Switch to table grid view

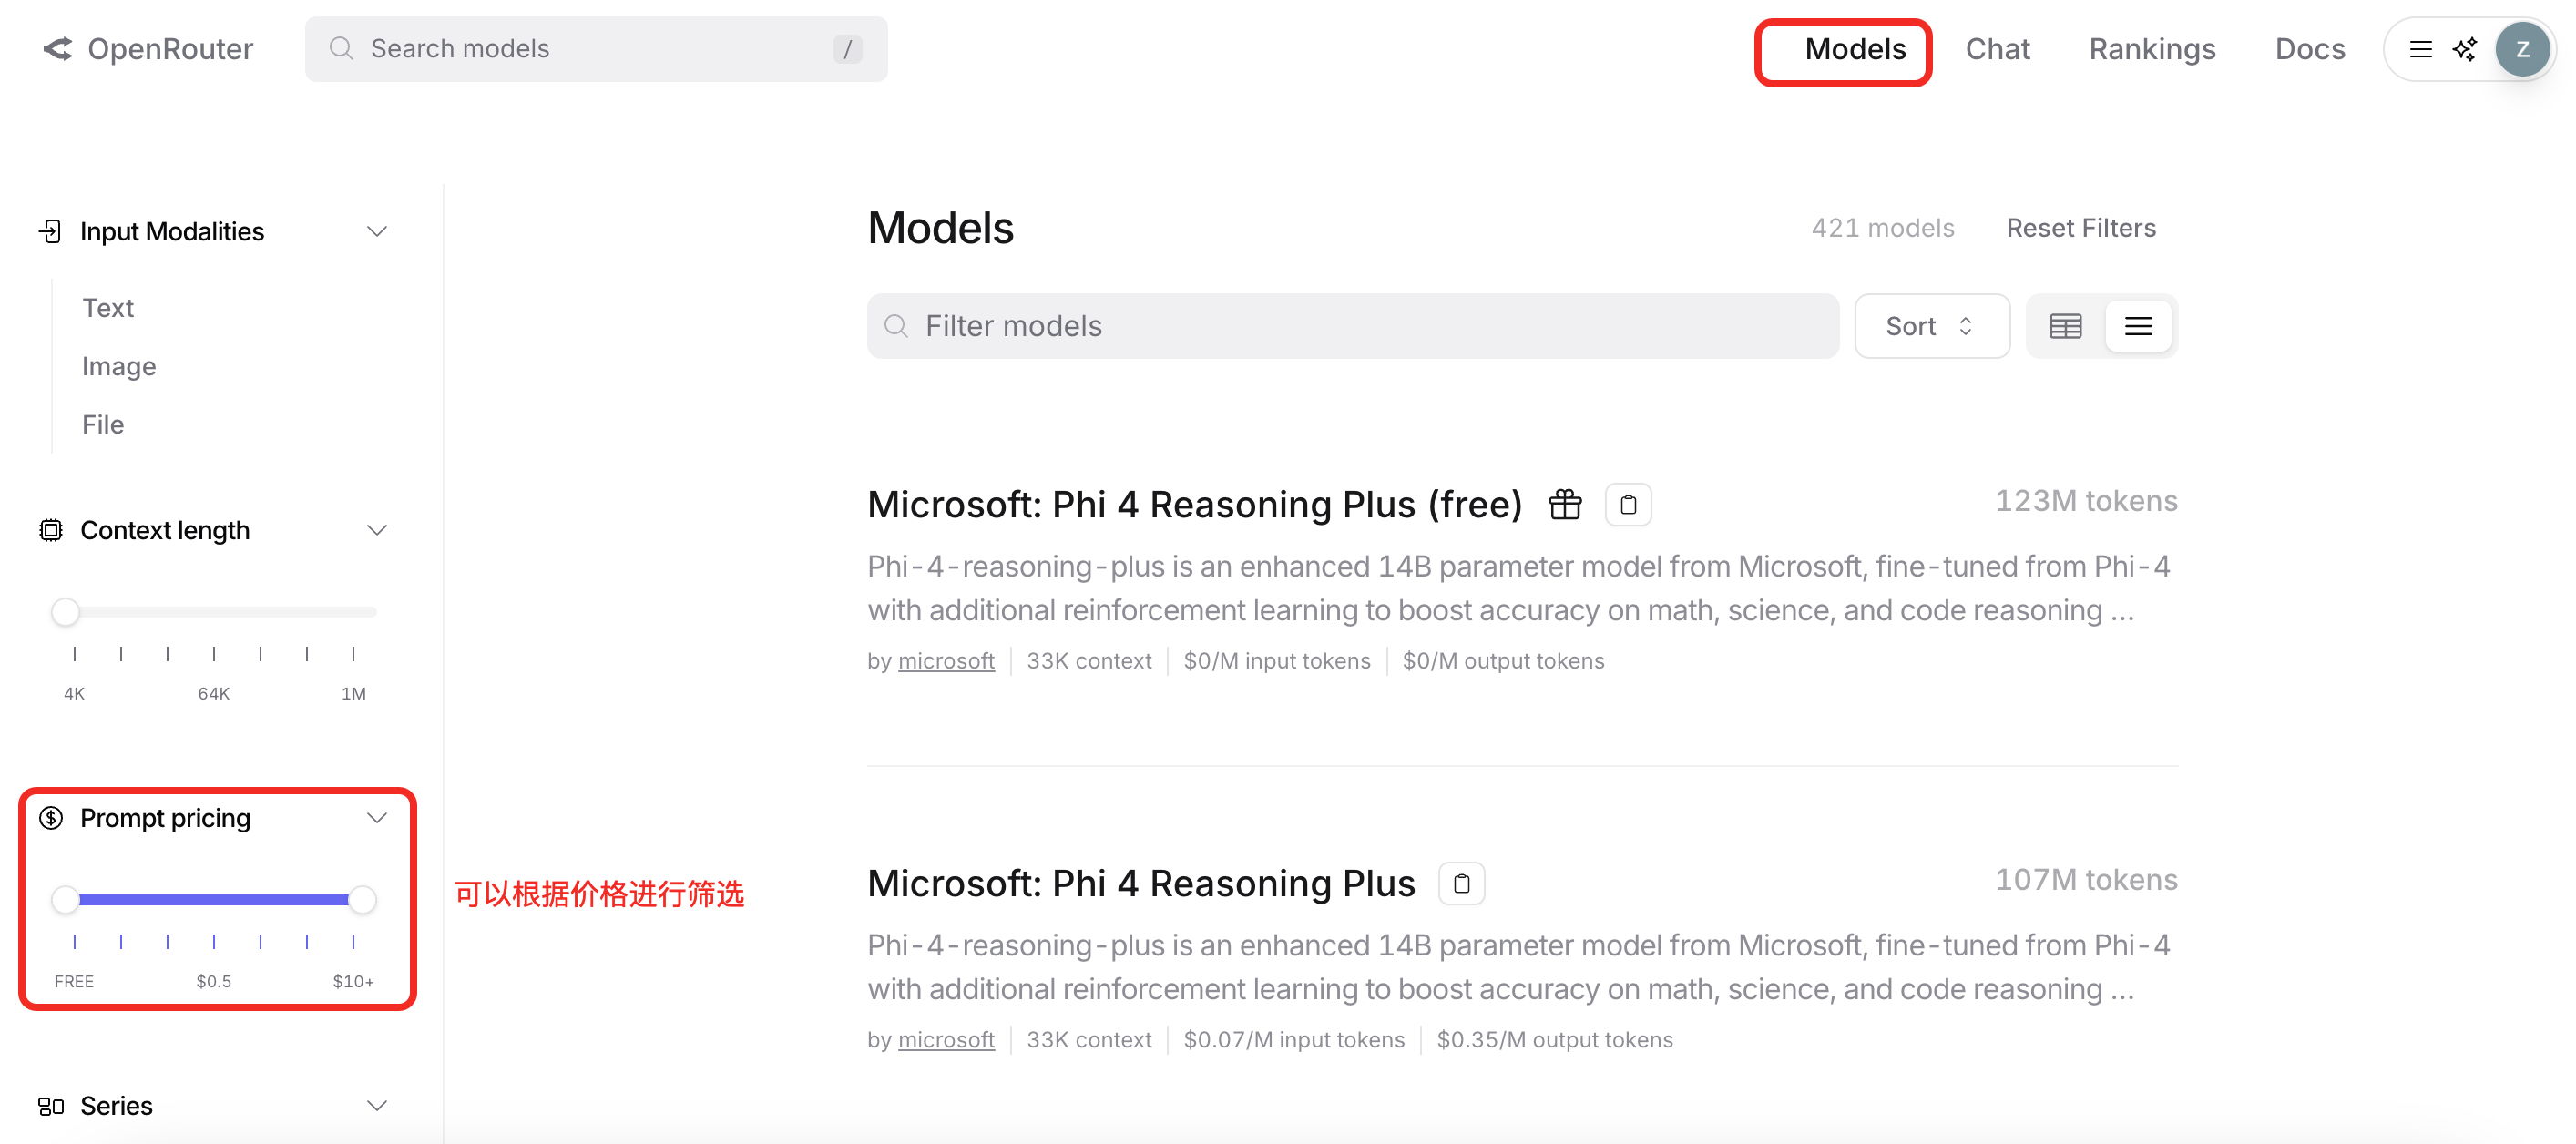2065,326
